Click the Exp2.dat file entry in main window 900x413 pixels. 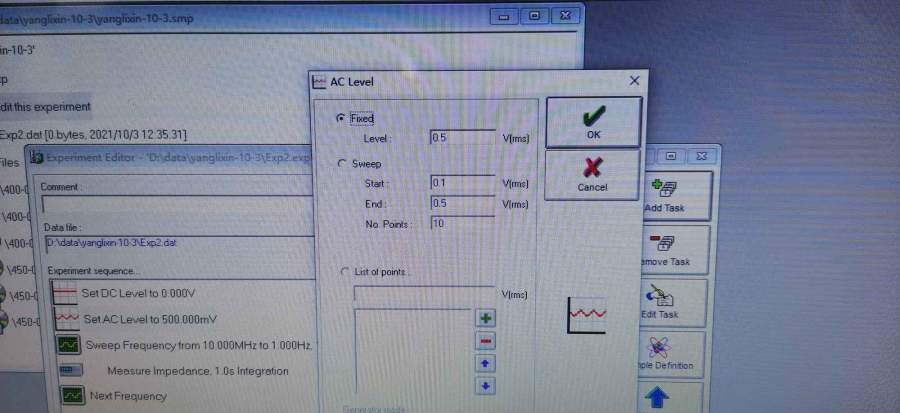tap(93, 135)
